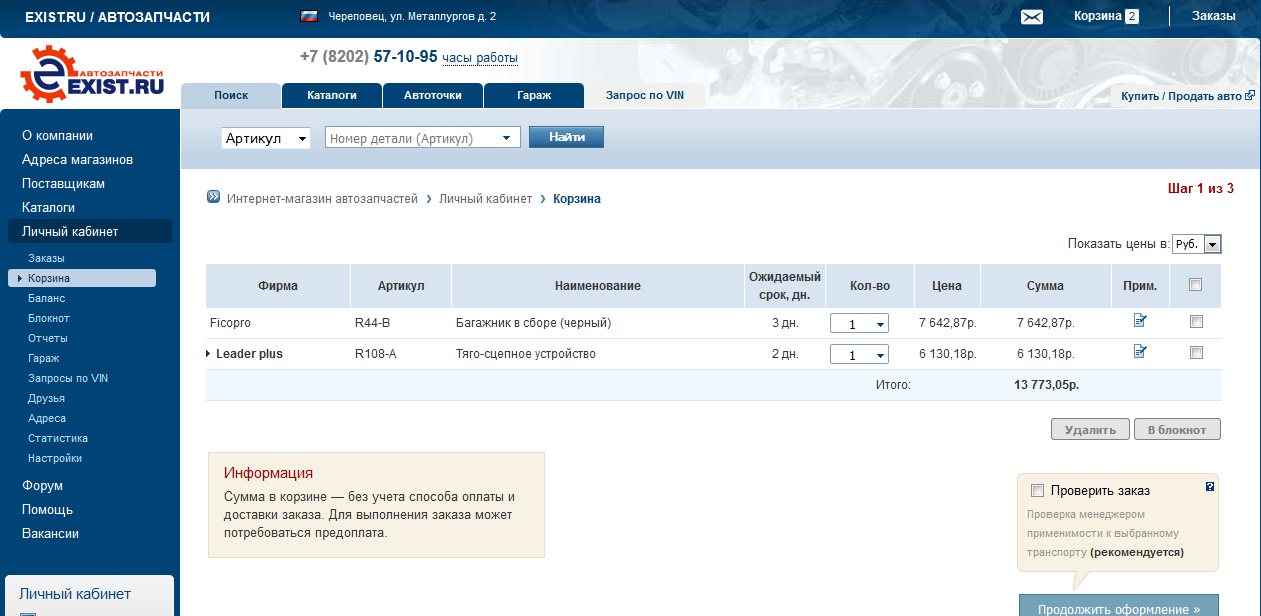Open Отчеты in the sidebar
Image resolution: width=1261 pixels, height=616 pixels.
pos(48,338)
